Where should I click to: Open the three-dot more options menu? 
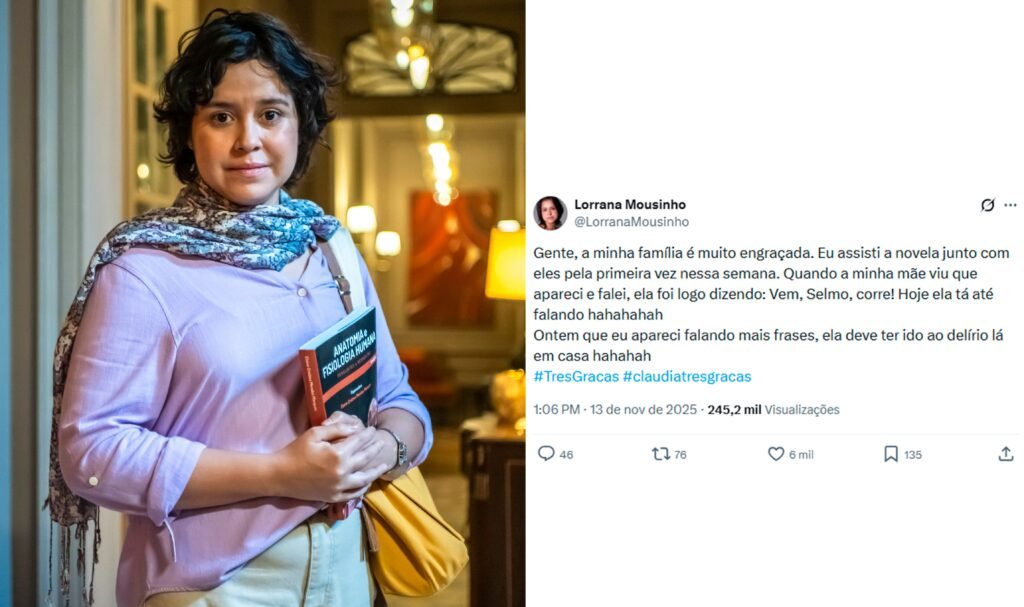[1010, 205]
